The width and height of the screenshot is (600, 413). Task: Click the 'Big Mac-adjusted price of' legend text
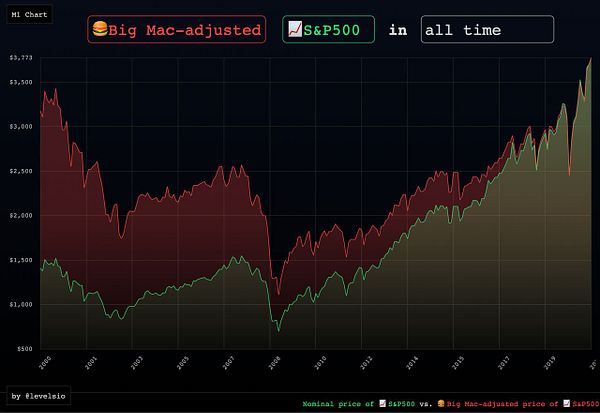click(502, 404)
